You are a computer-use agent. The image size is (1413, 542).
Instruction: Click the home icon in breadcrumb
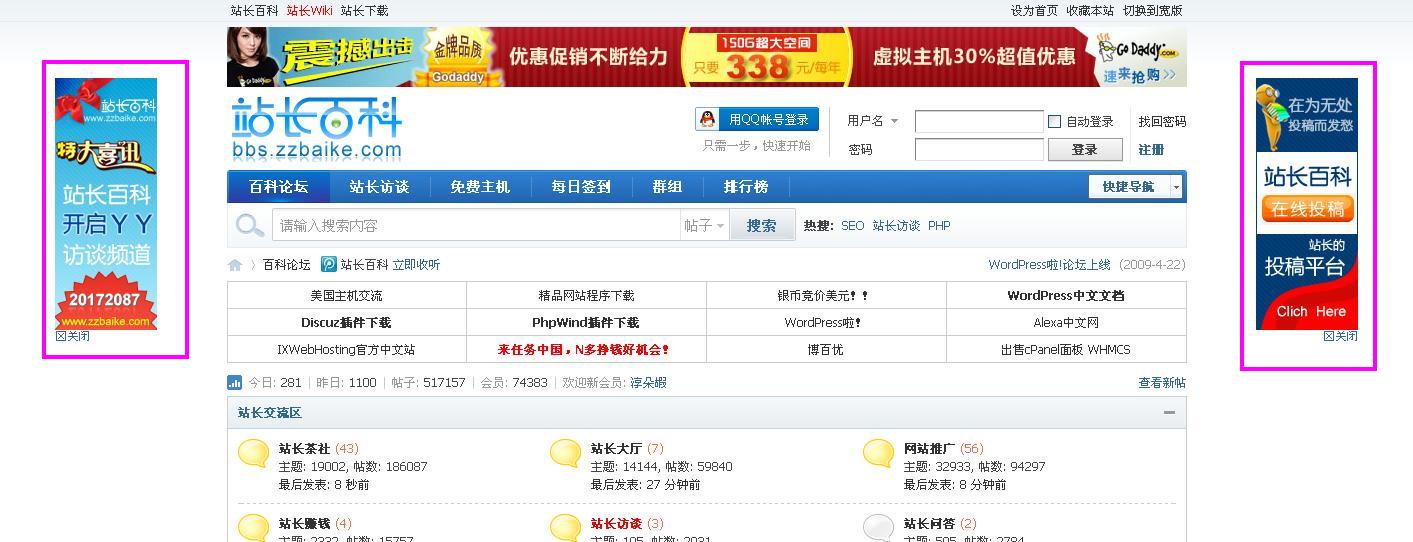click(x=235, y=265)
